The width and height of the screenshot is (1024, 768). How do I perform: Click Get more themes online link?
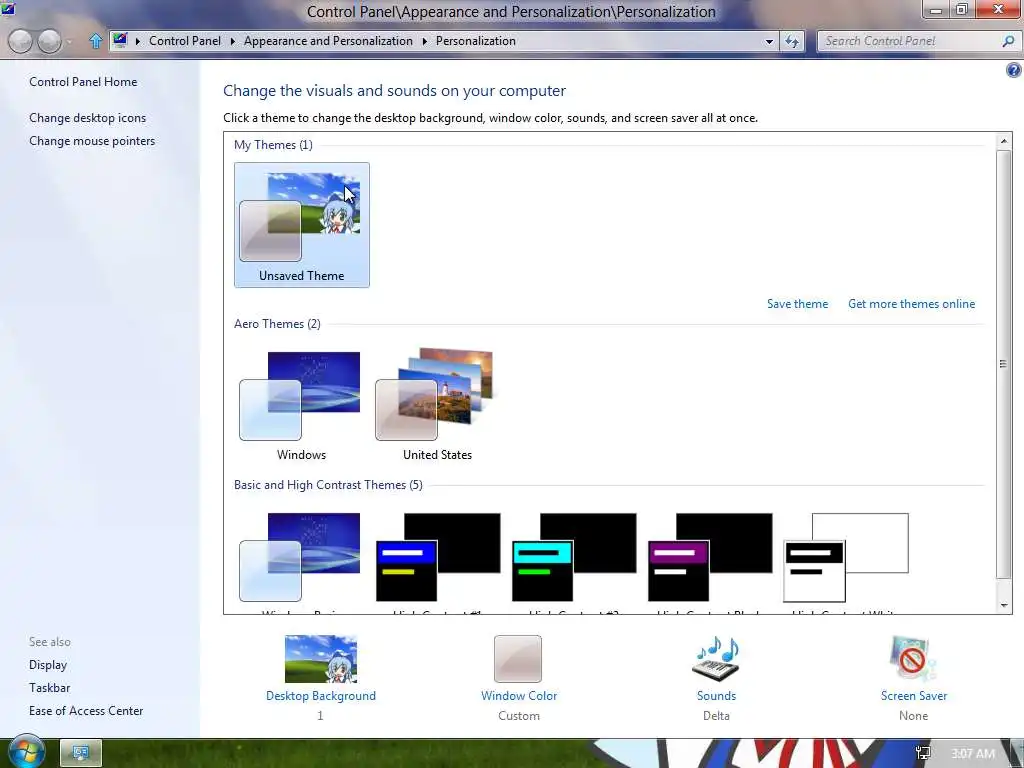click(x=911, y=304)
